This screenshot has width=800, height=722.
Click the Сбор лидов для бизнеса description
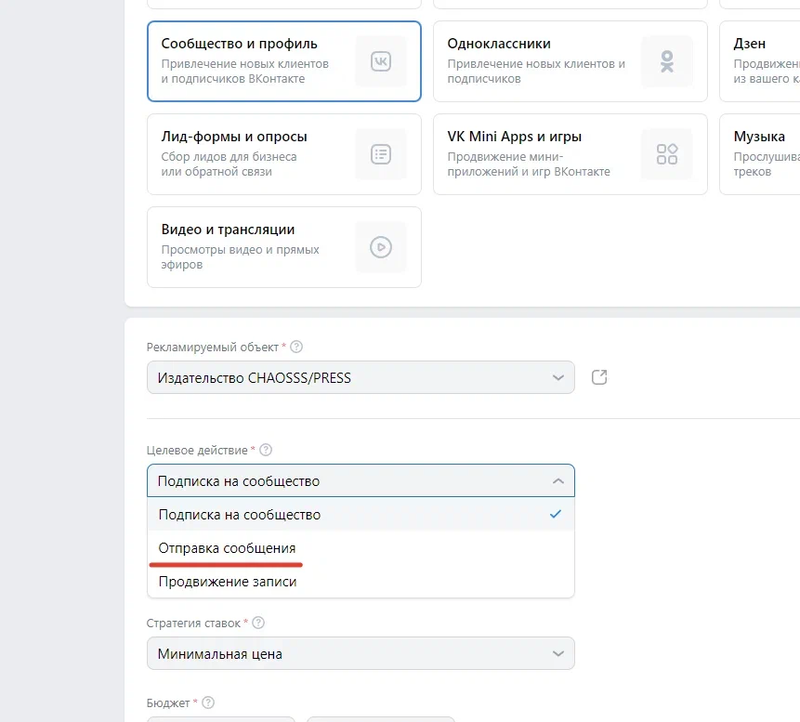pyautogui.click(x=229, y=164)
